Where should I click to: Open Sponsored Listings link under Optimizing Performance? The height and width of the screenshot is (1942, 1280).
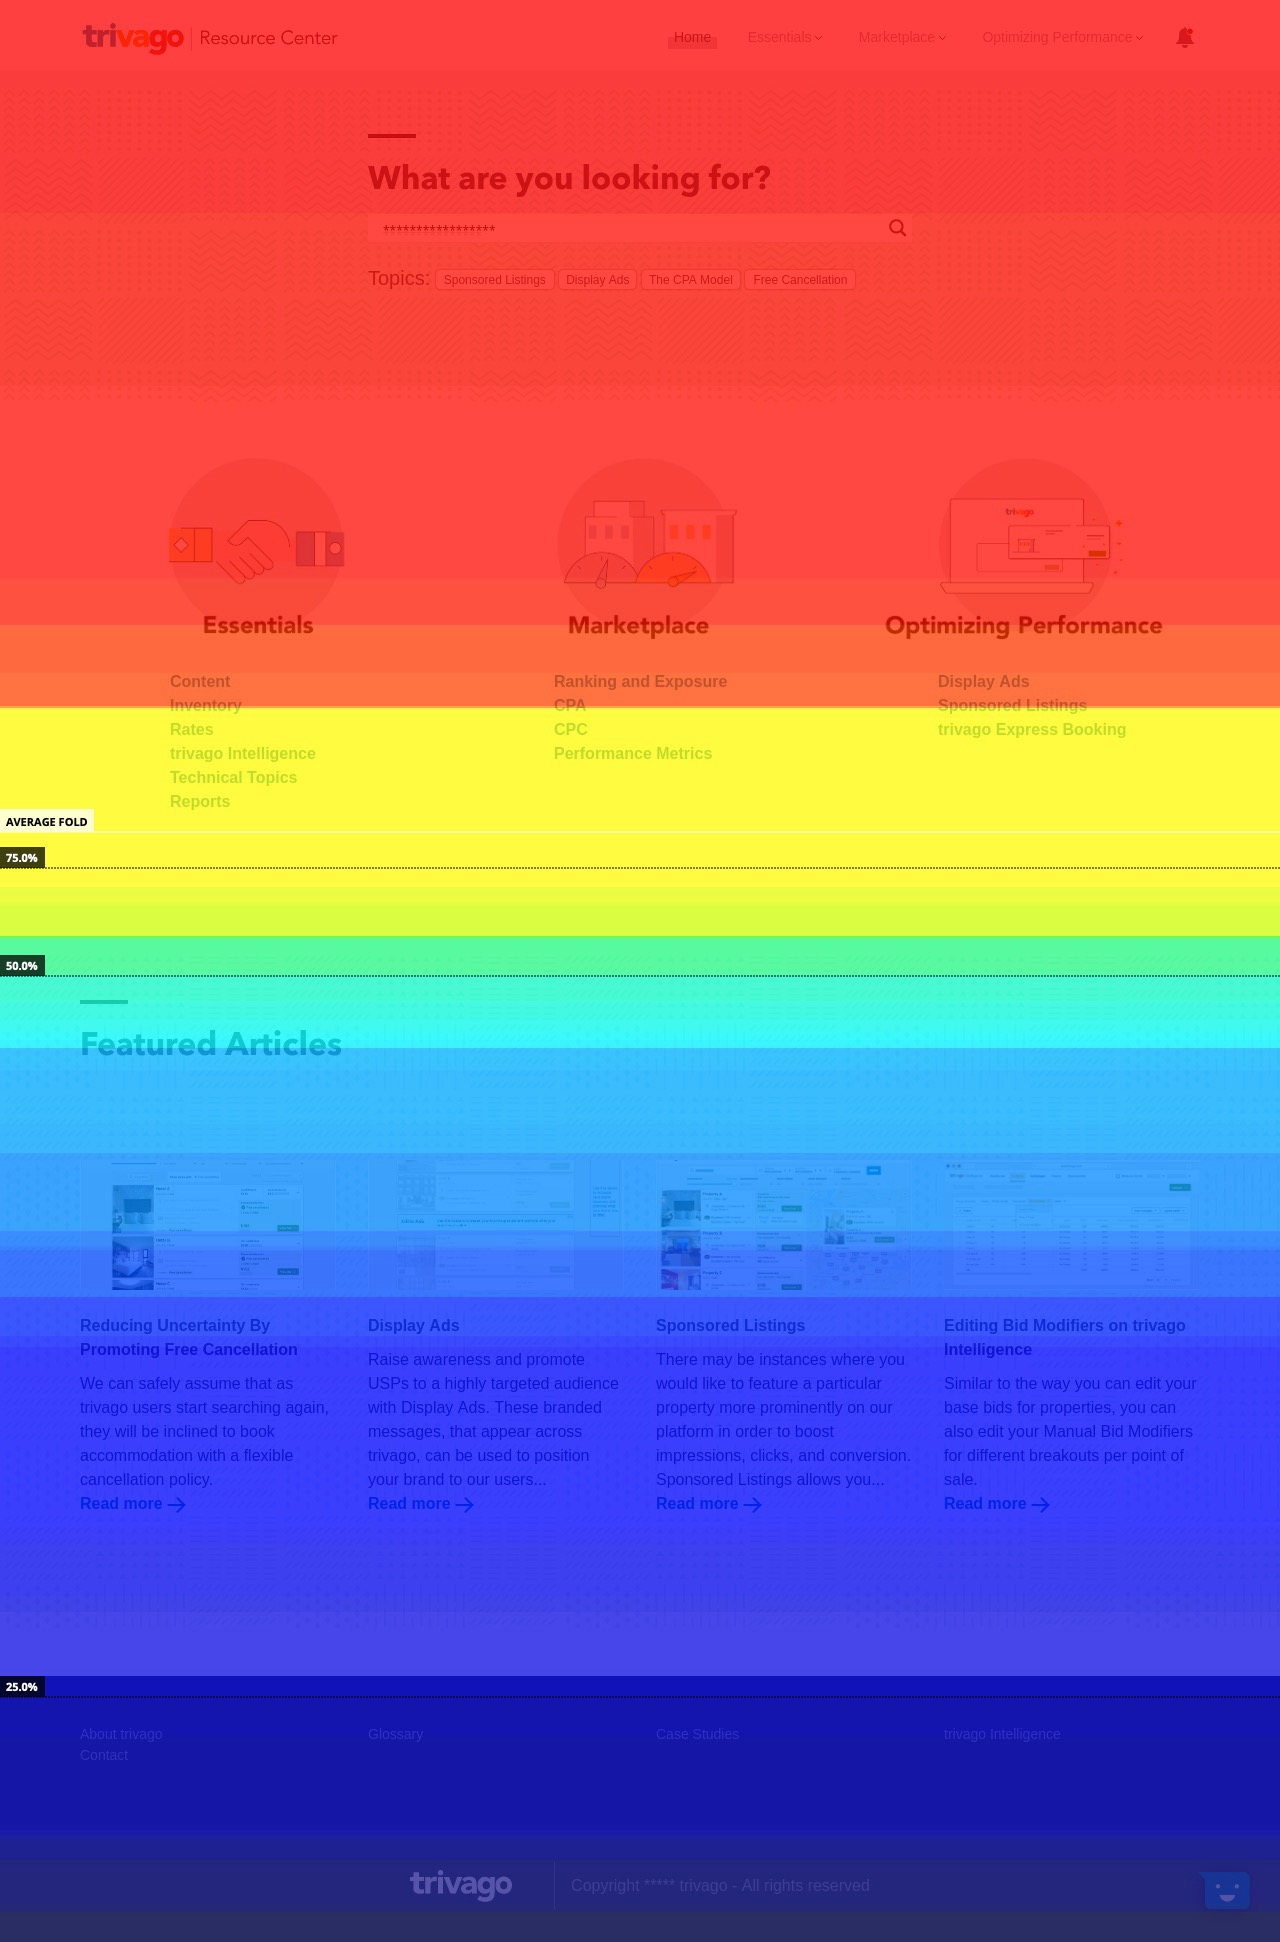point(1013,705)
